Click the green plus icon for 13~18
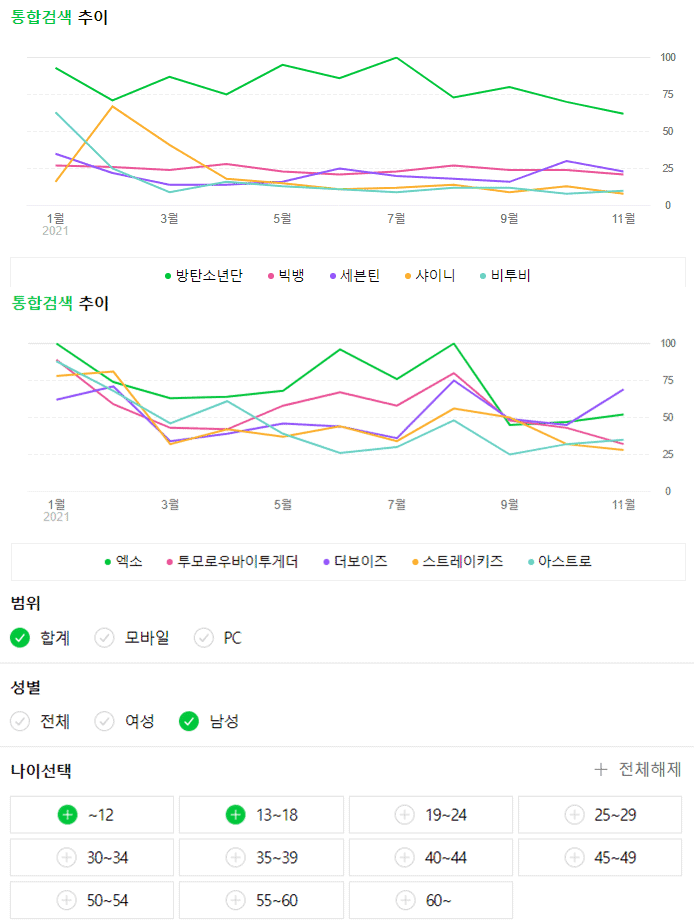This screenshot has width=694, height=924. point(235,815)
